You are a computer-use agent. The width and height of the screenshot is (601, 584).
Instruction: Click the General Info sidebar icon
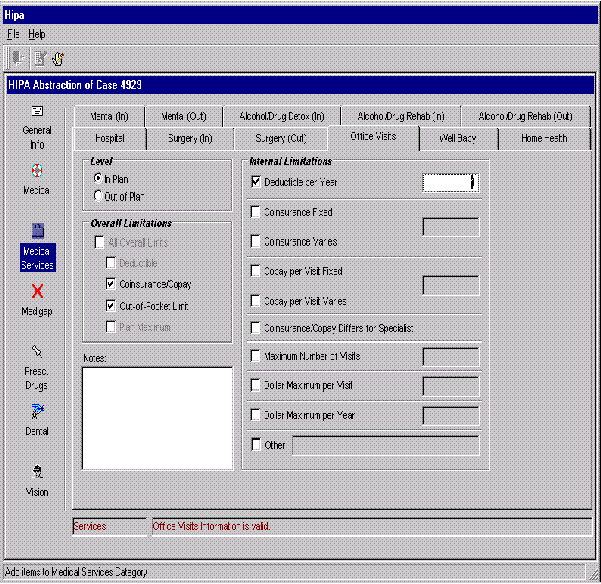pos(37,112)
